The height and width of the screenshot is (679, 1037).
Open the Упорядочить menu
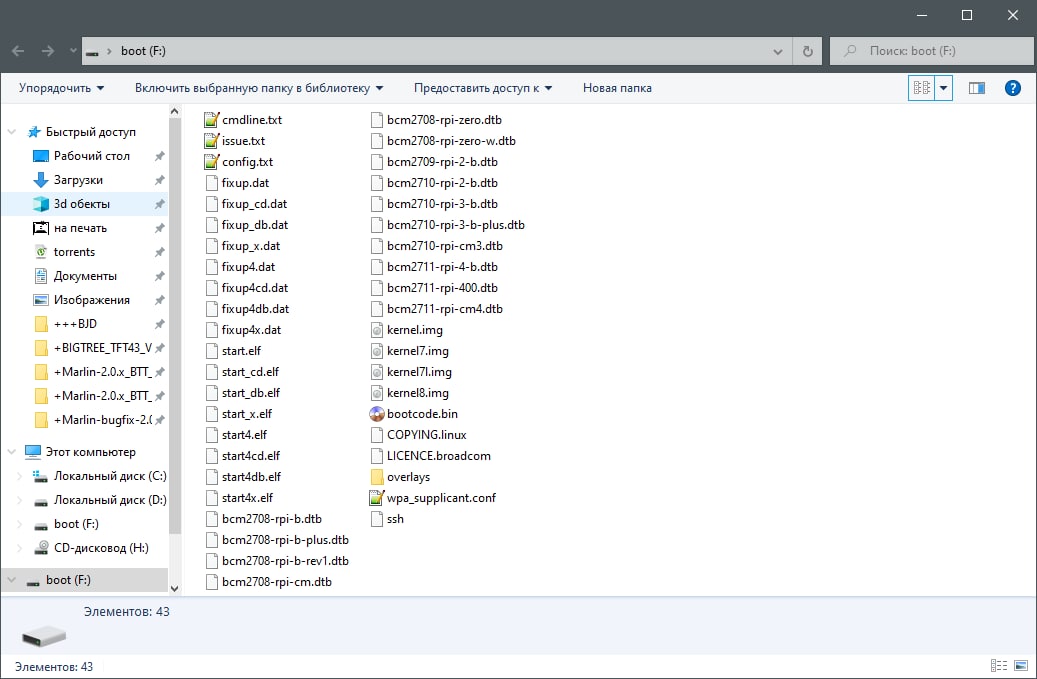coord(61,88)
